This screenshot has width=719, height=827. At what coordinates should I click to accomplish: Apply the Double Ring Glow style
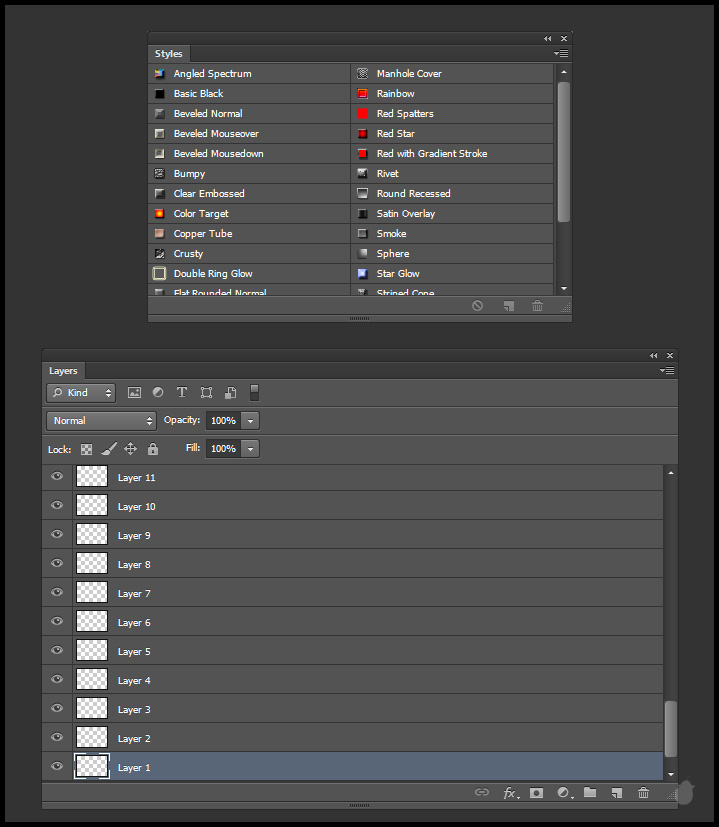pyautogui.click(x=212, y=274)
